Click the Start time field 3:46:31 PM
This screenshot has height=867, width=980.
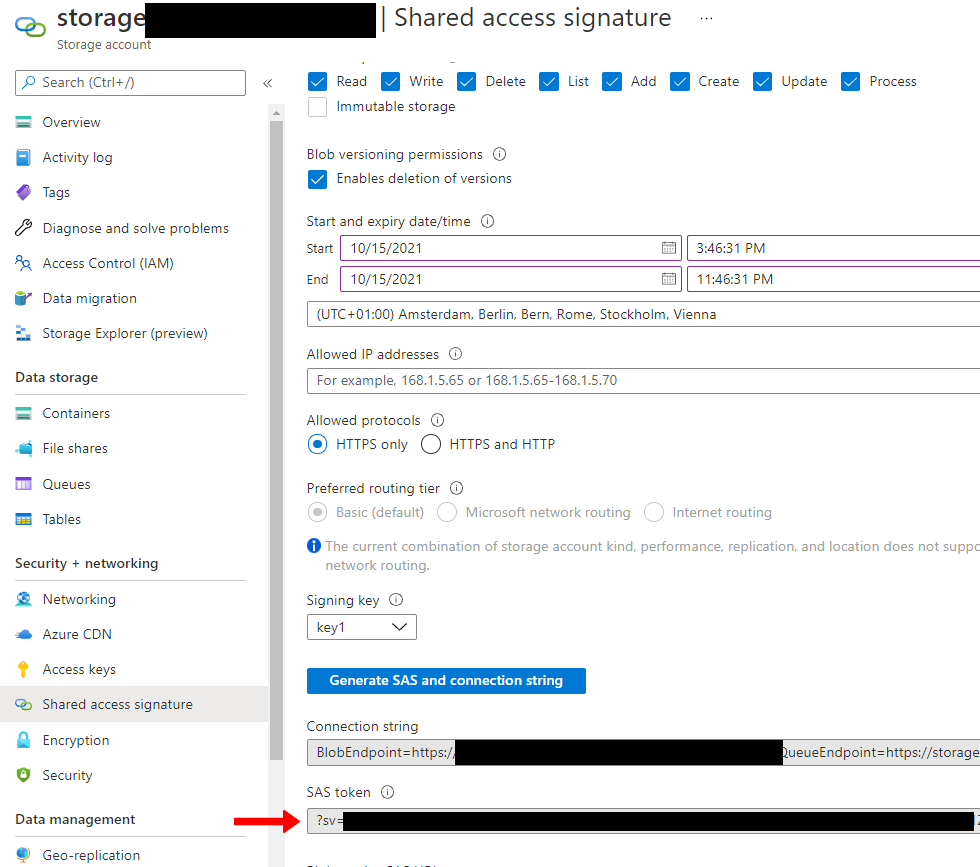[x=834, y=248]
